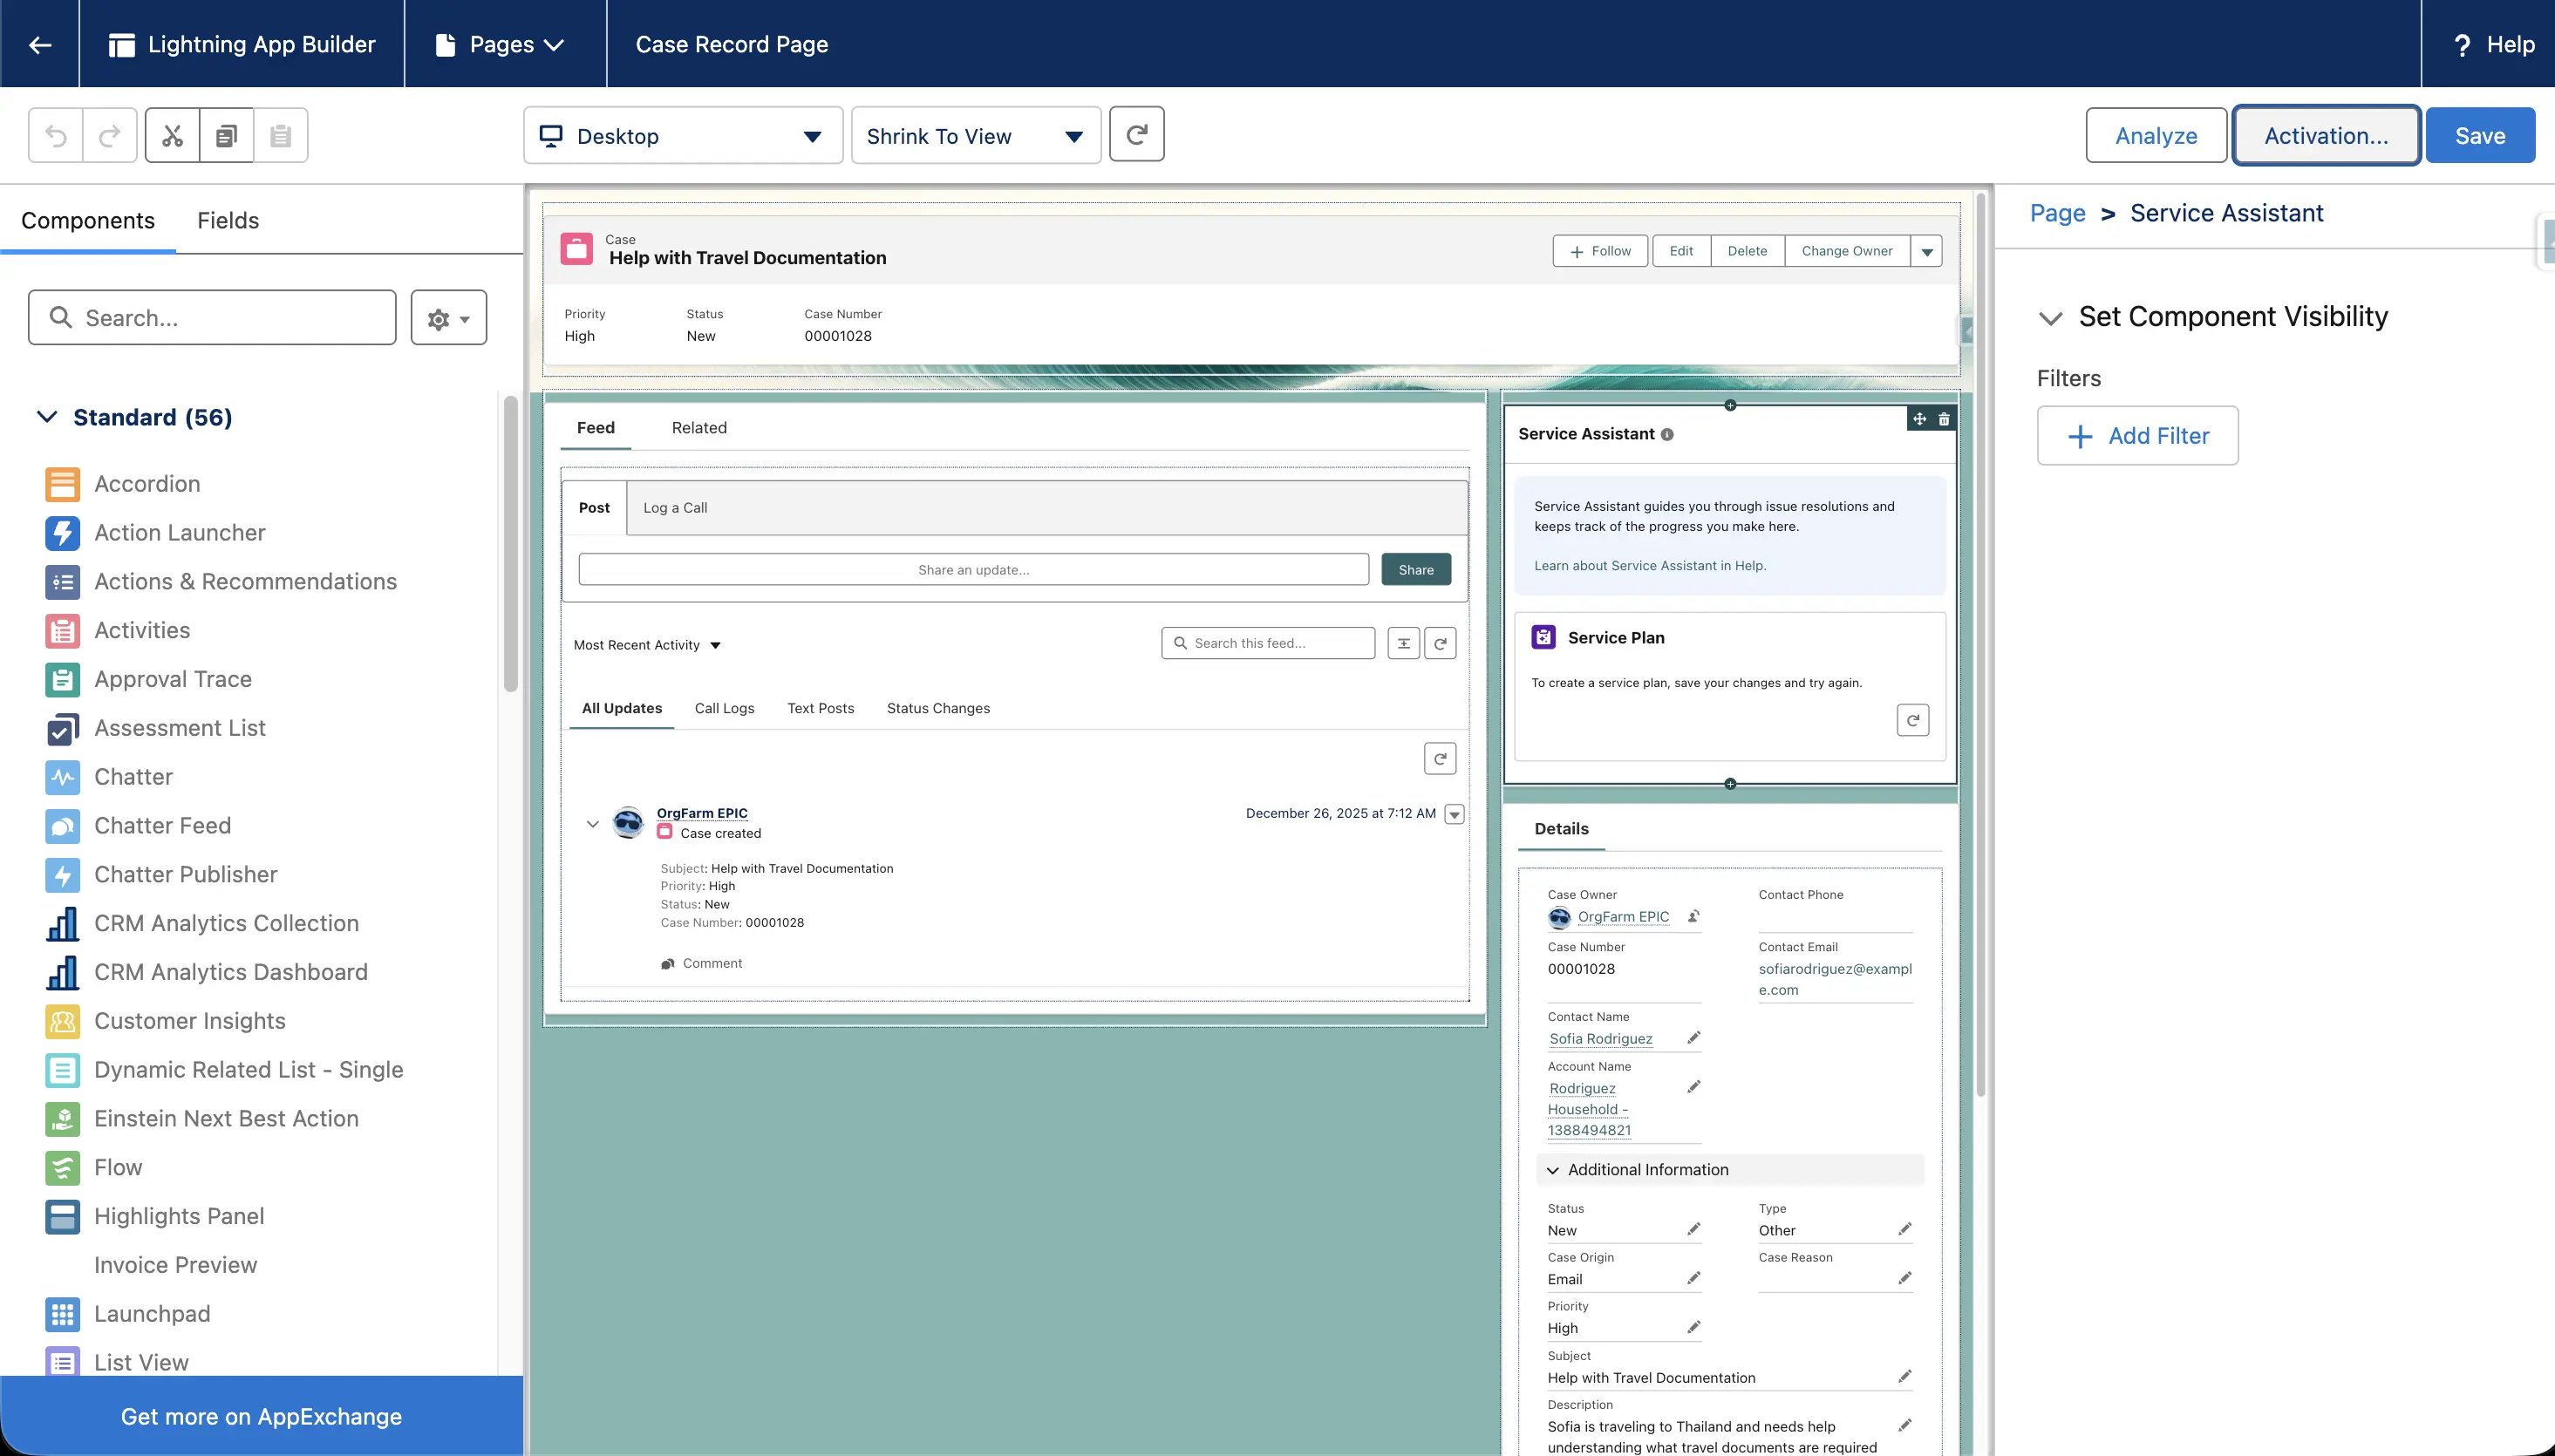Switch to the Fields tab
2555x1456 pixels.
(x=228, y=220)
